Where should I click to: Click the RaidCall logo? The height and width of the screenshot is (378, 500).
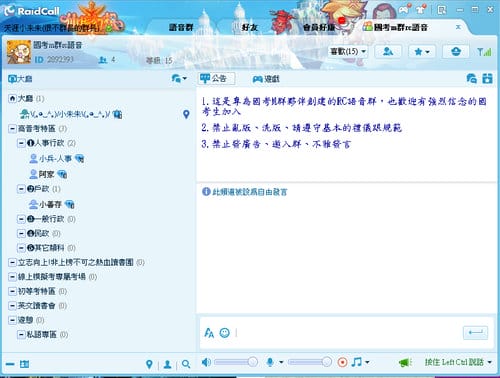pos(32,11)
